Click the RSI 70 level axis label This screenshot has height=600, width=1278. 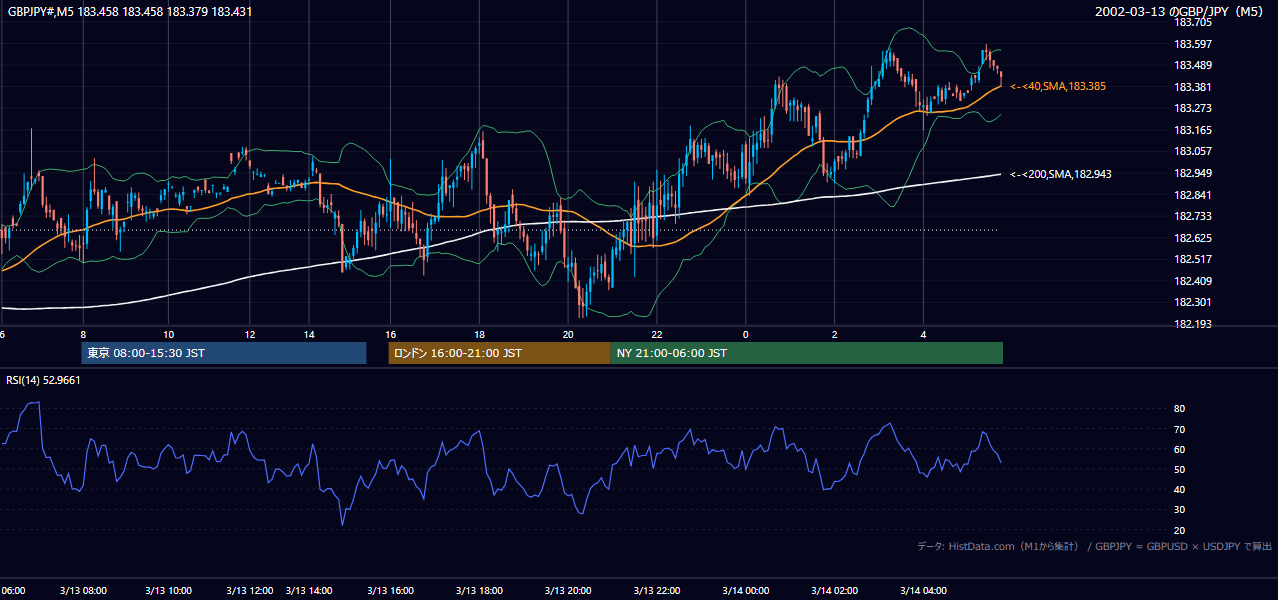click(1179, 429)
